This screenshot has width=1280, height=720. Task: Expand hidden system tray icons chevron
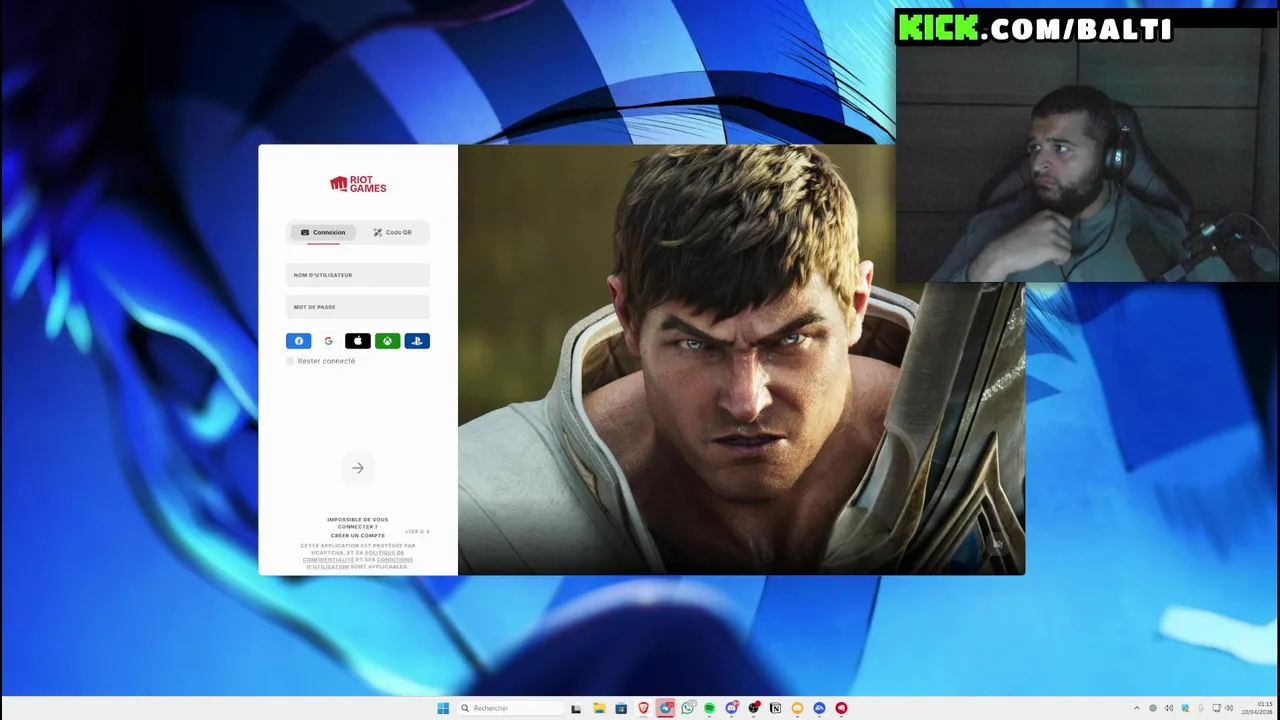pyautogui.click(x=1136, y=708)
